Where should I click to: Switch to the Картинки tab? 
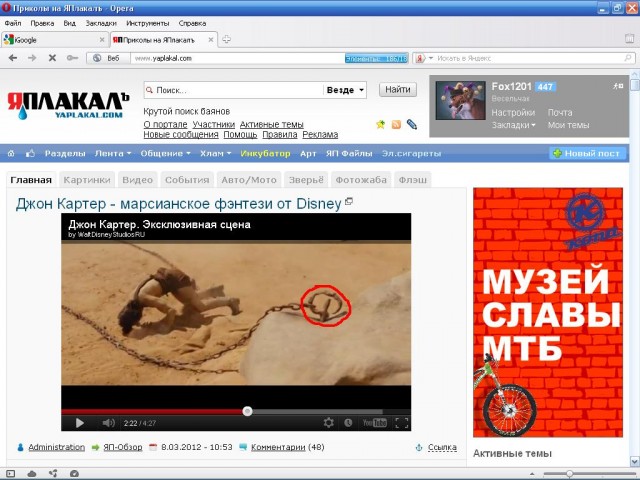(86, 180)
